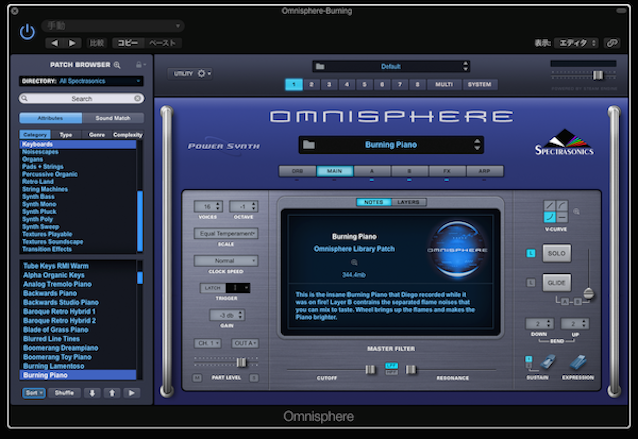Viewport: 638px width, 439px height.
Task: Click the patch Search field
Action: tap(81, 98)
